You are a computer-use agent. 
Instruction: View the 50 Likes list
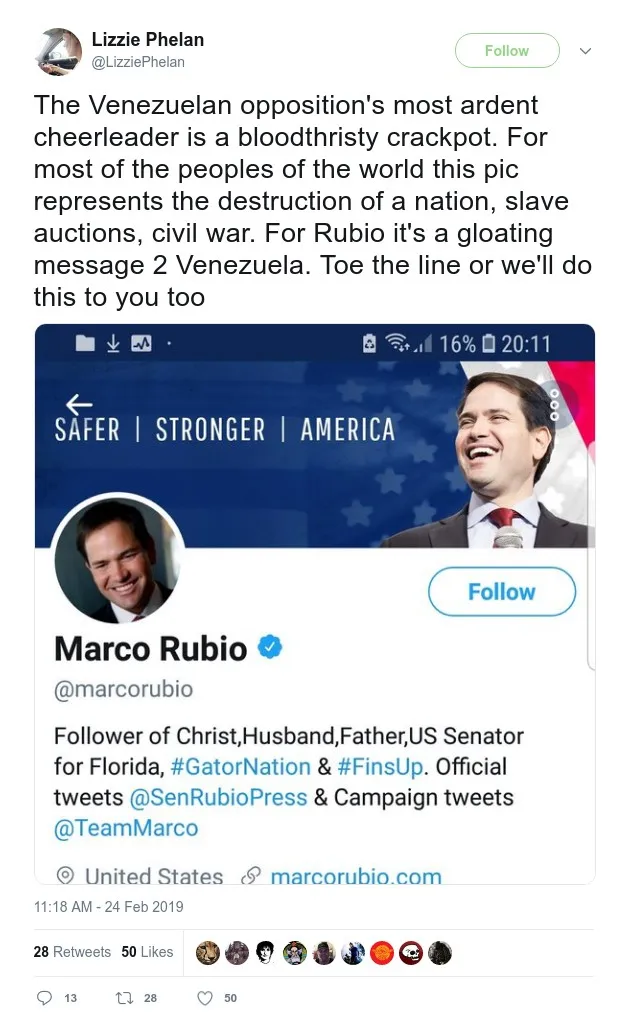(x=147, y=952)
